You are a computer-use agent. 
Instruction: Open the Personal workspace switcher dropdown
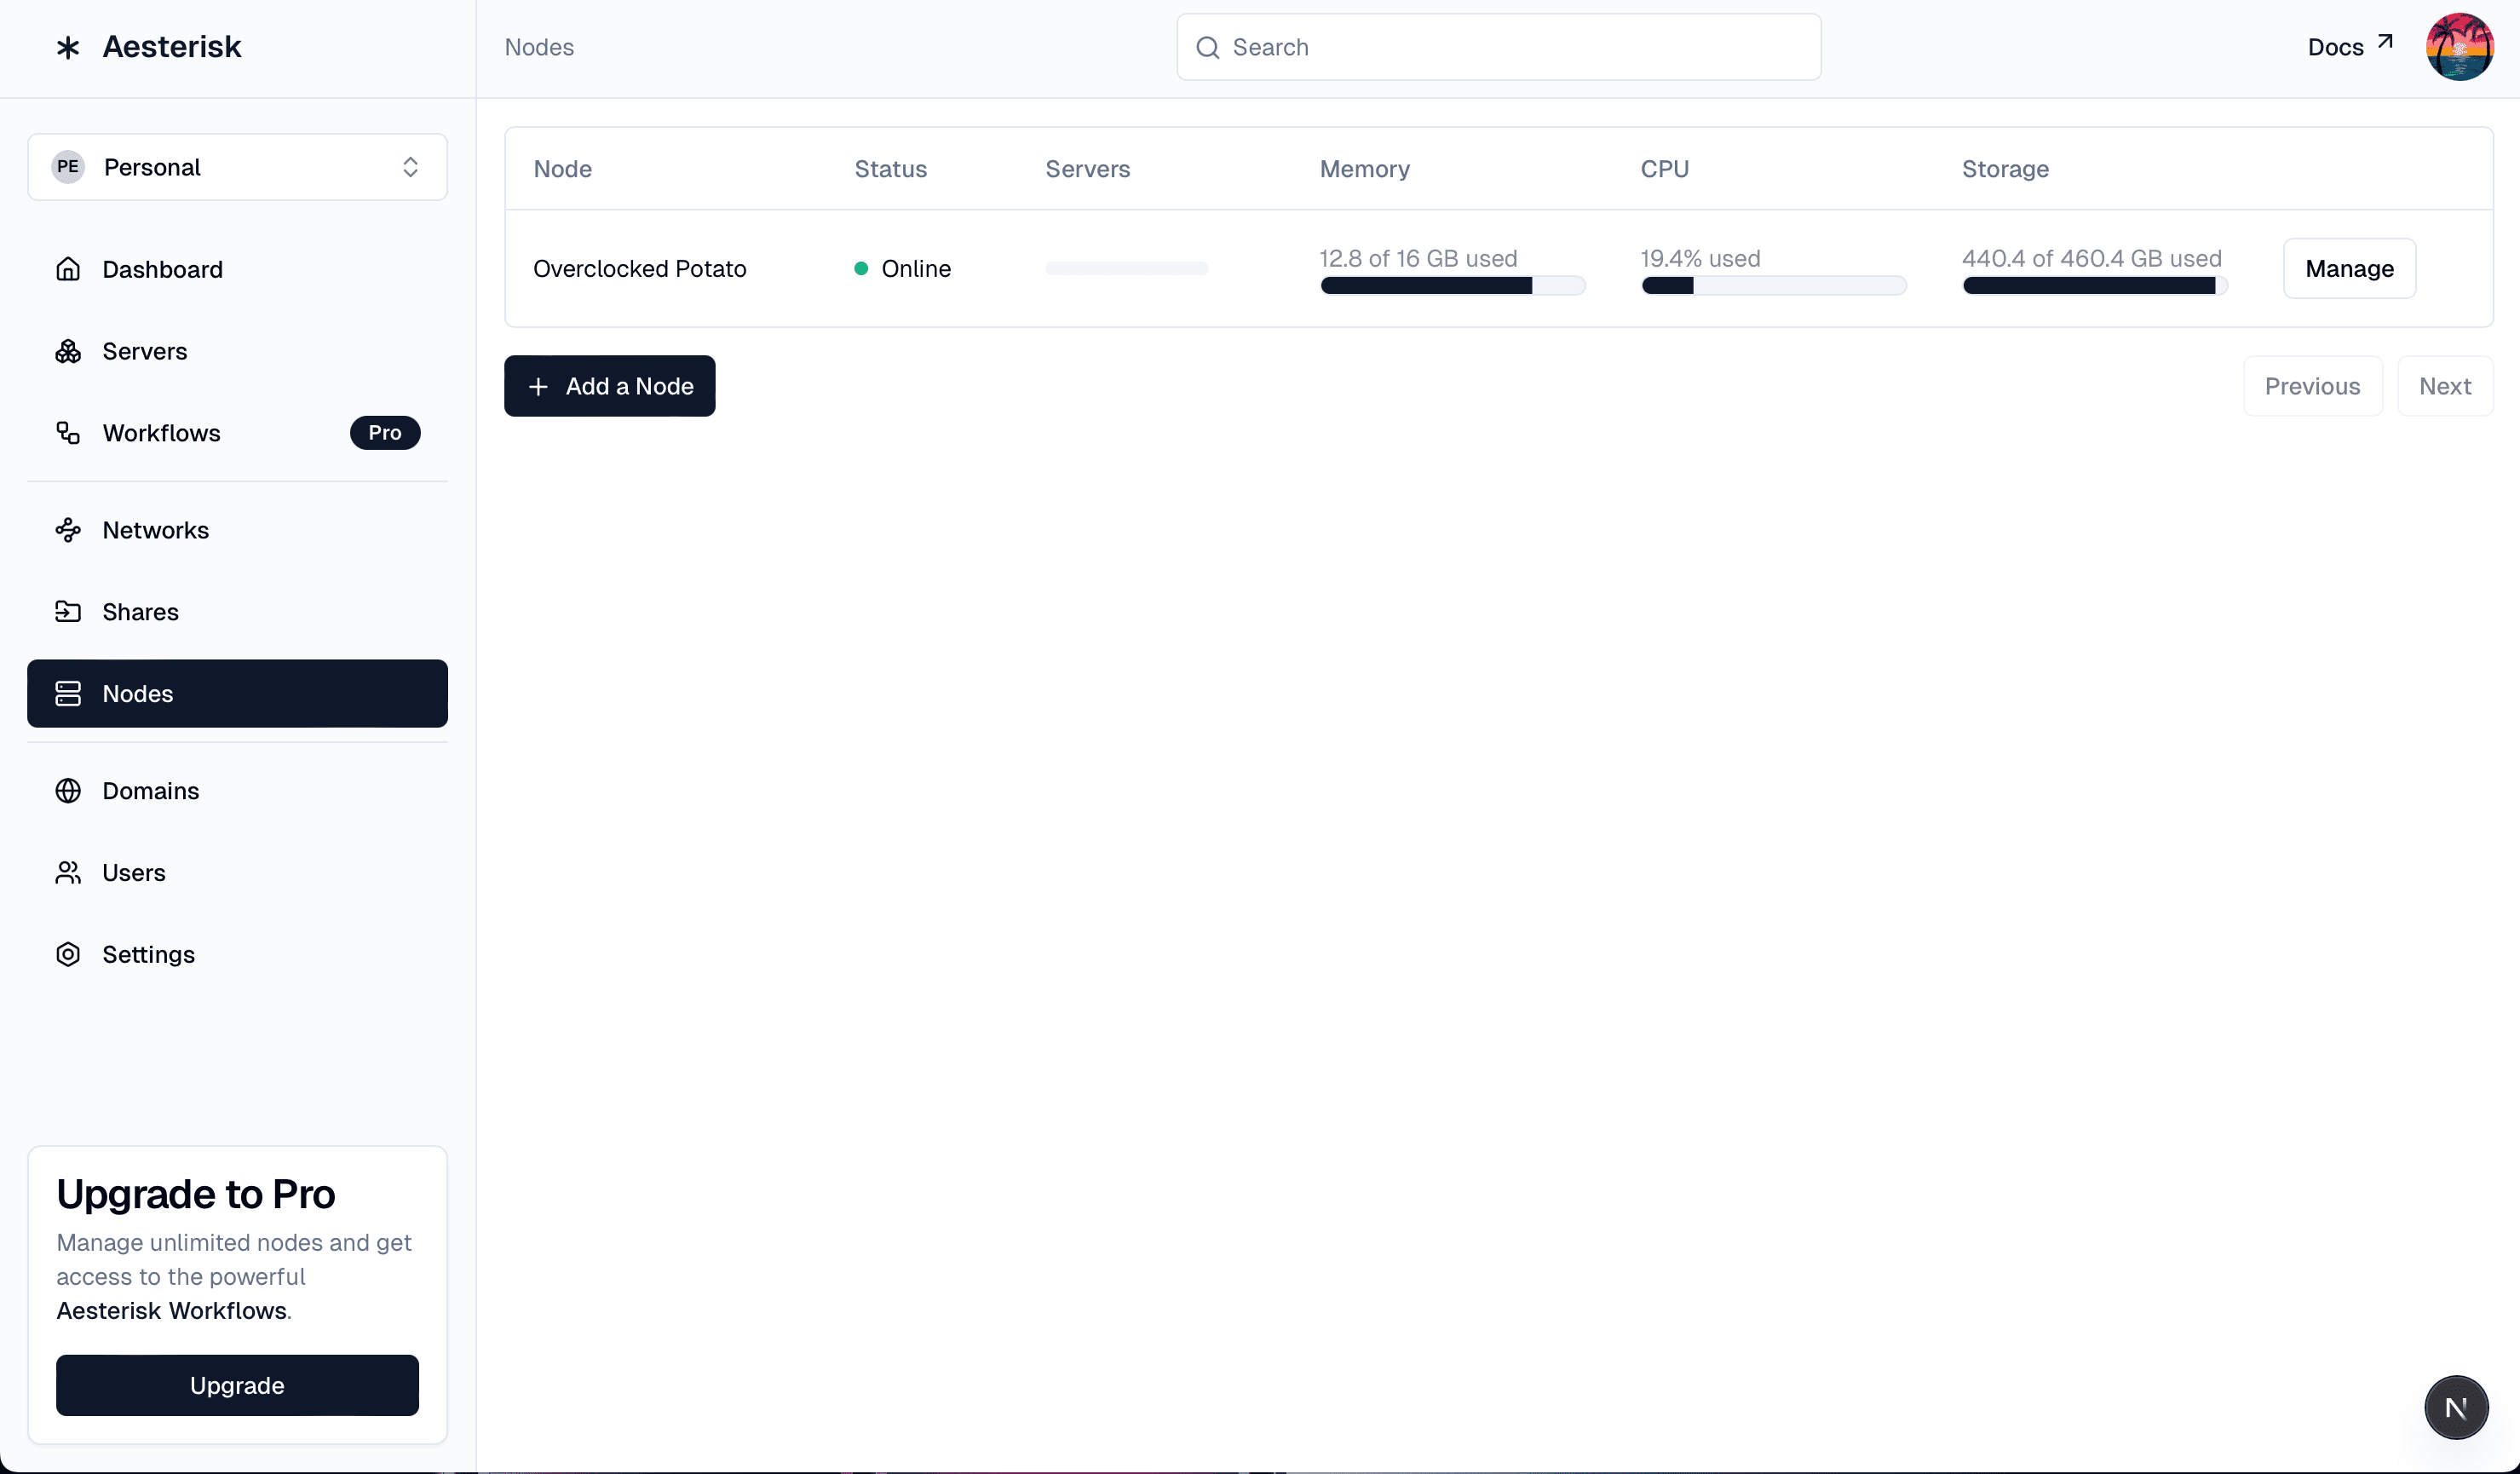237,167
